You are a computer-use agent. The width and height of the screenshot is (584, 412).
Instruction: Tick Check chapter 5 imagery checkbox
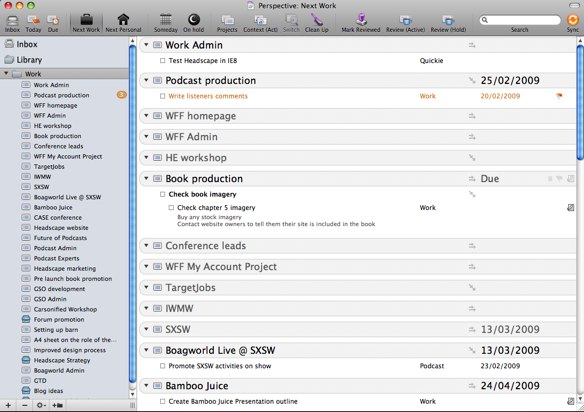point(171,207)
